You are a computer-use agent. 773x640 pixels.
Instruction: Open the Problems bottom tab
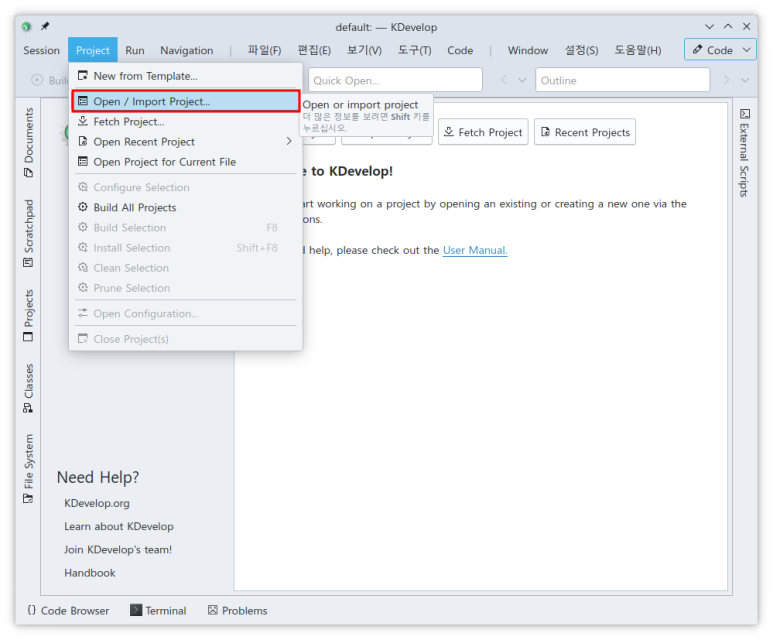[x=238, y=610]
